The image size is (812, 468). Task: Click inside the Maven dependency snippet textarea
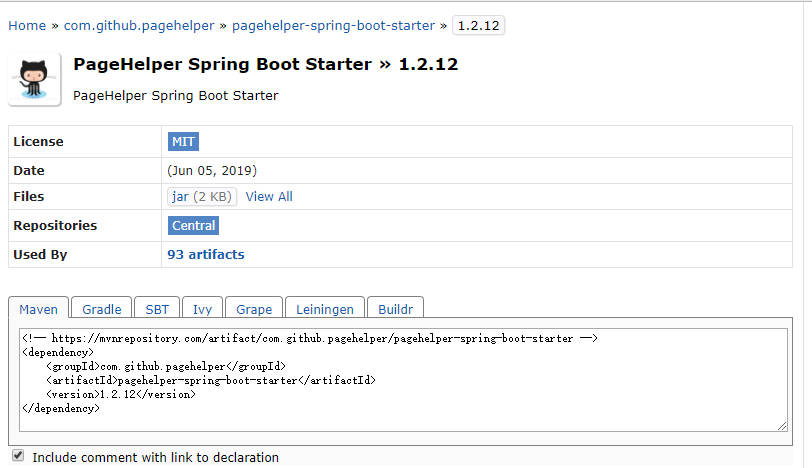coord(403,379)
